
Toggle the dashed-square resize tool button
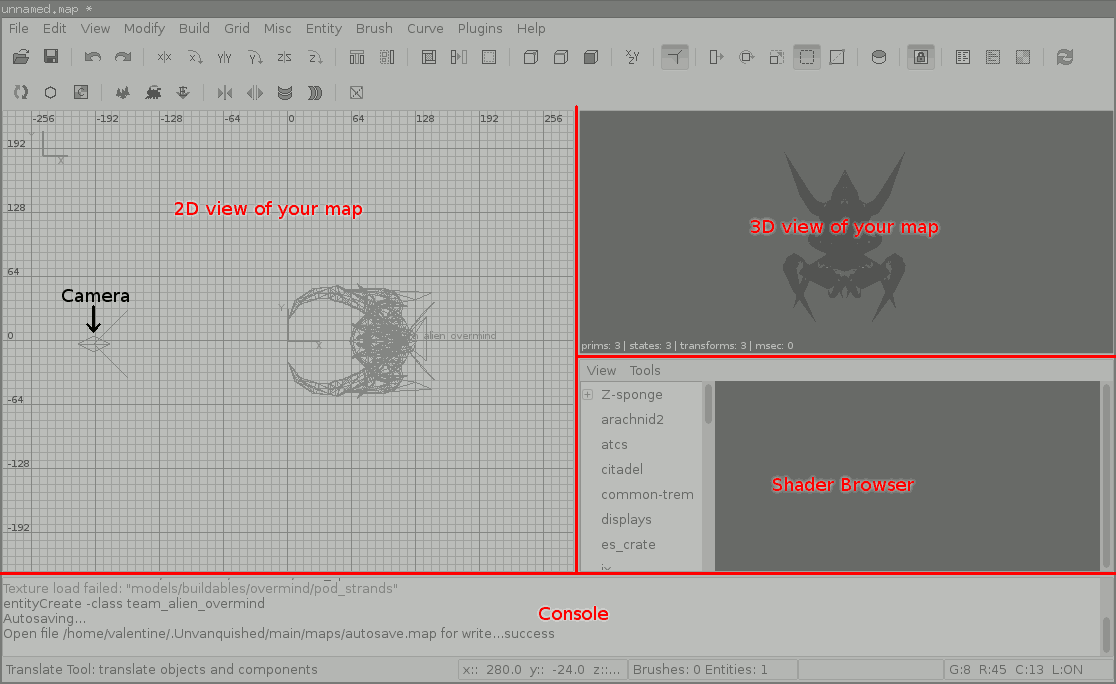coord(806,58)
